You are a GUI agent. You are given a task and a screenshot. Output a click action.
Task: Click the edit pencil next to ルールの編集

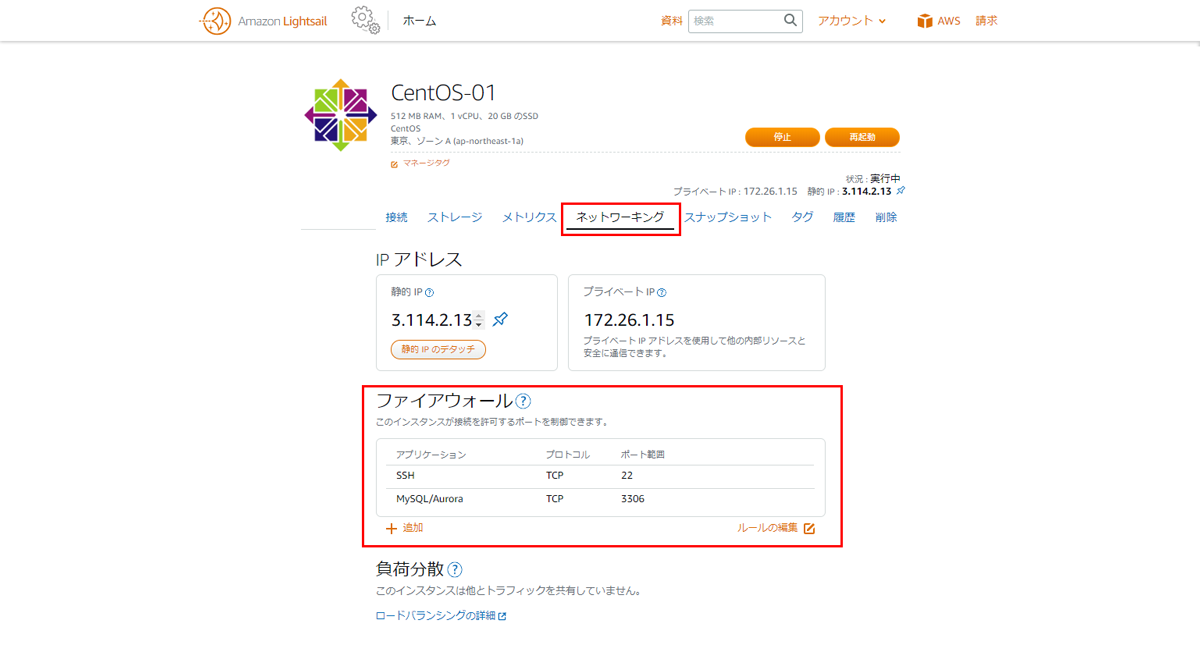[x=809, y=527]
